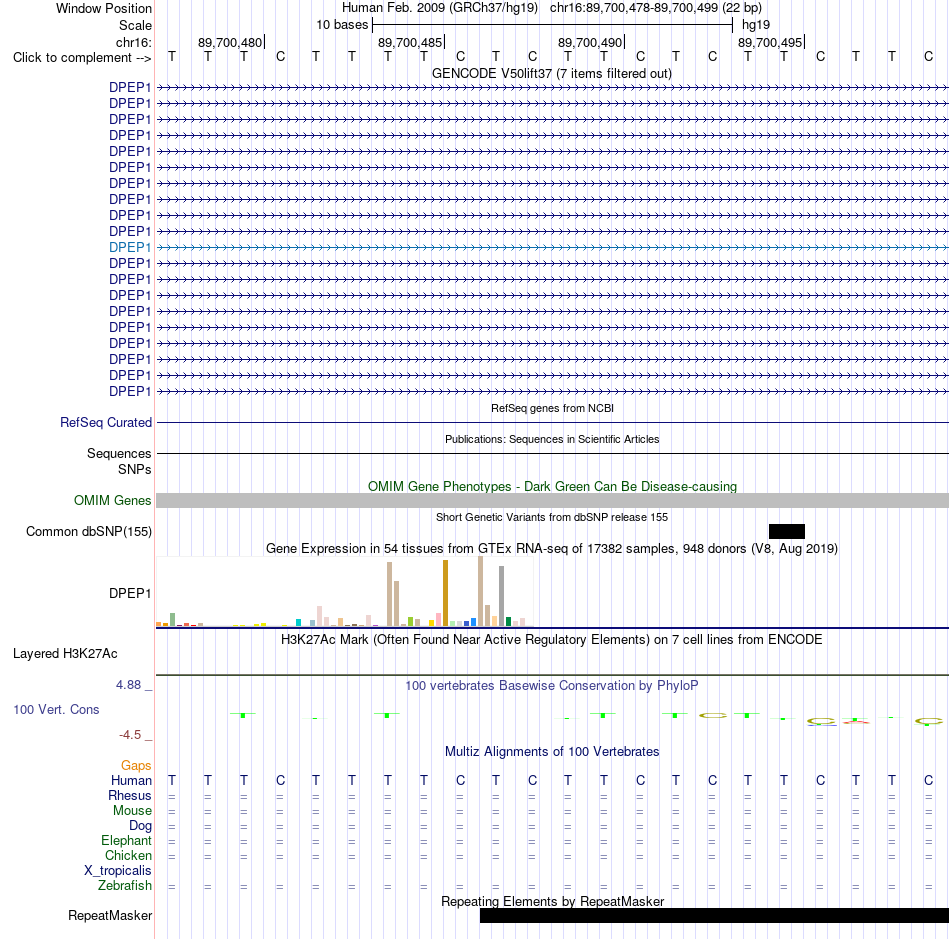Open 'Short Genetic Variants from dbSNP release 155'
The width and height of the screenshot is (950, 939).
(552, 517)
